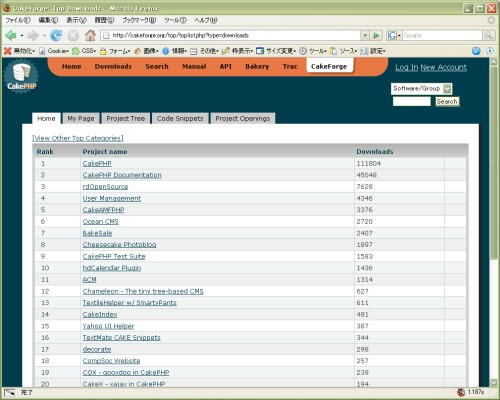
Task: Open the ファイル menu
Action: pos(18,20)
